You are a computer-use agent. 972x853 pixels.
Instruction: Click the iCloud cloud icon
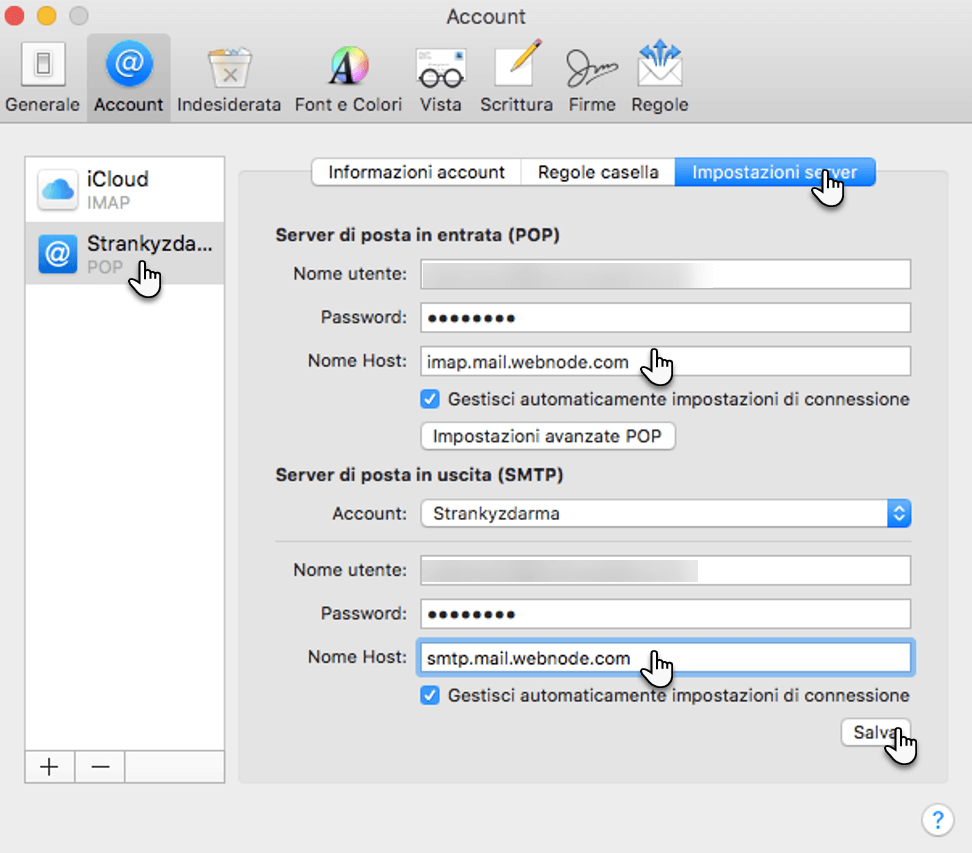coord(58,190)
